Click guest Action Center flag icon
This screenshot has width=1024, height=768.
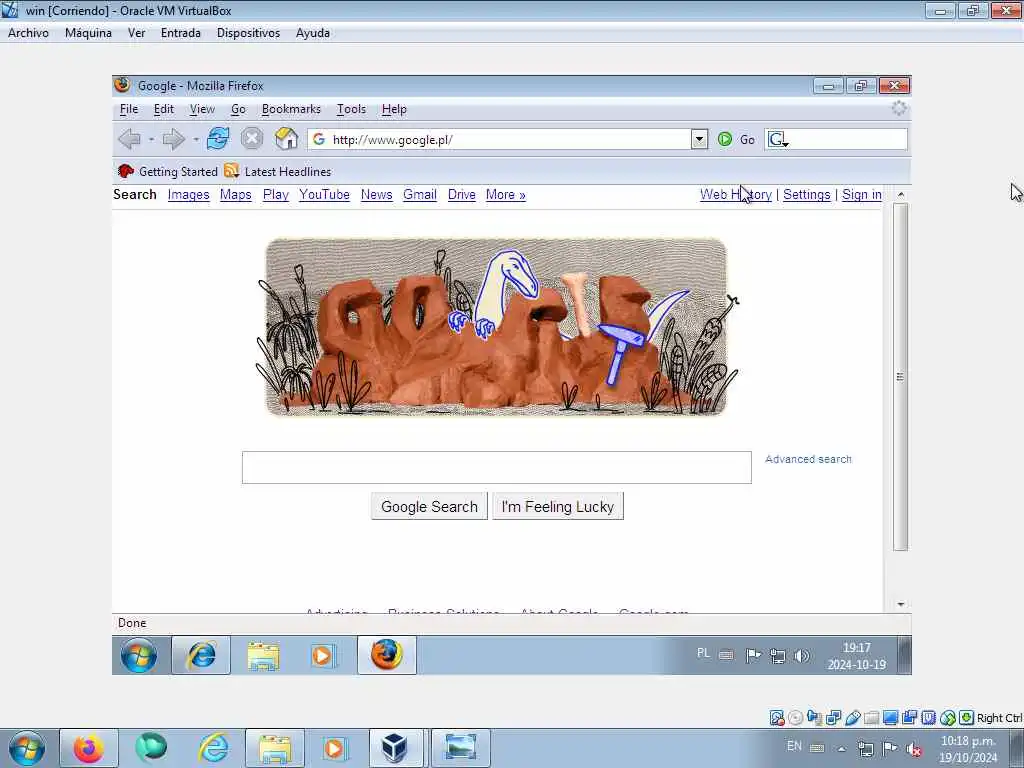(x=753, y=655)
